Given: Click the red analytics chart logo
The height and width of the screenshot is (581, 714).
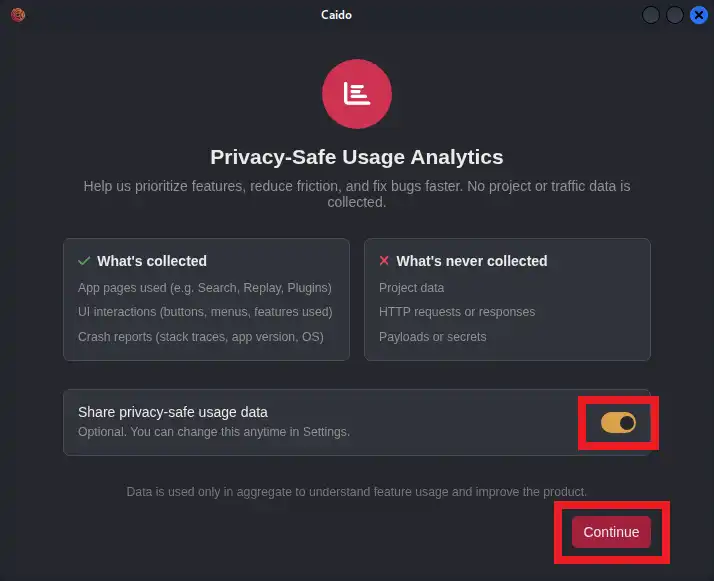Looking at the screenshot, I should [x=357, y=94].
